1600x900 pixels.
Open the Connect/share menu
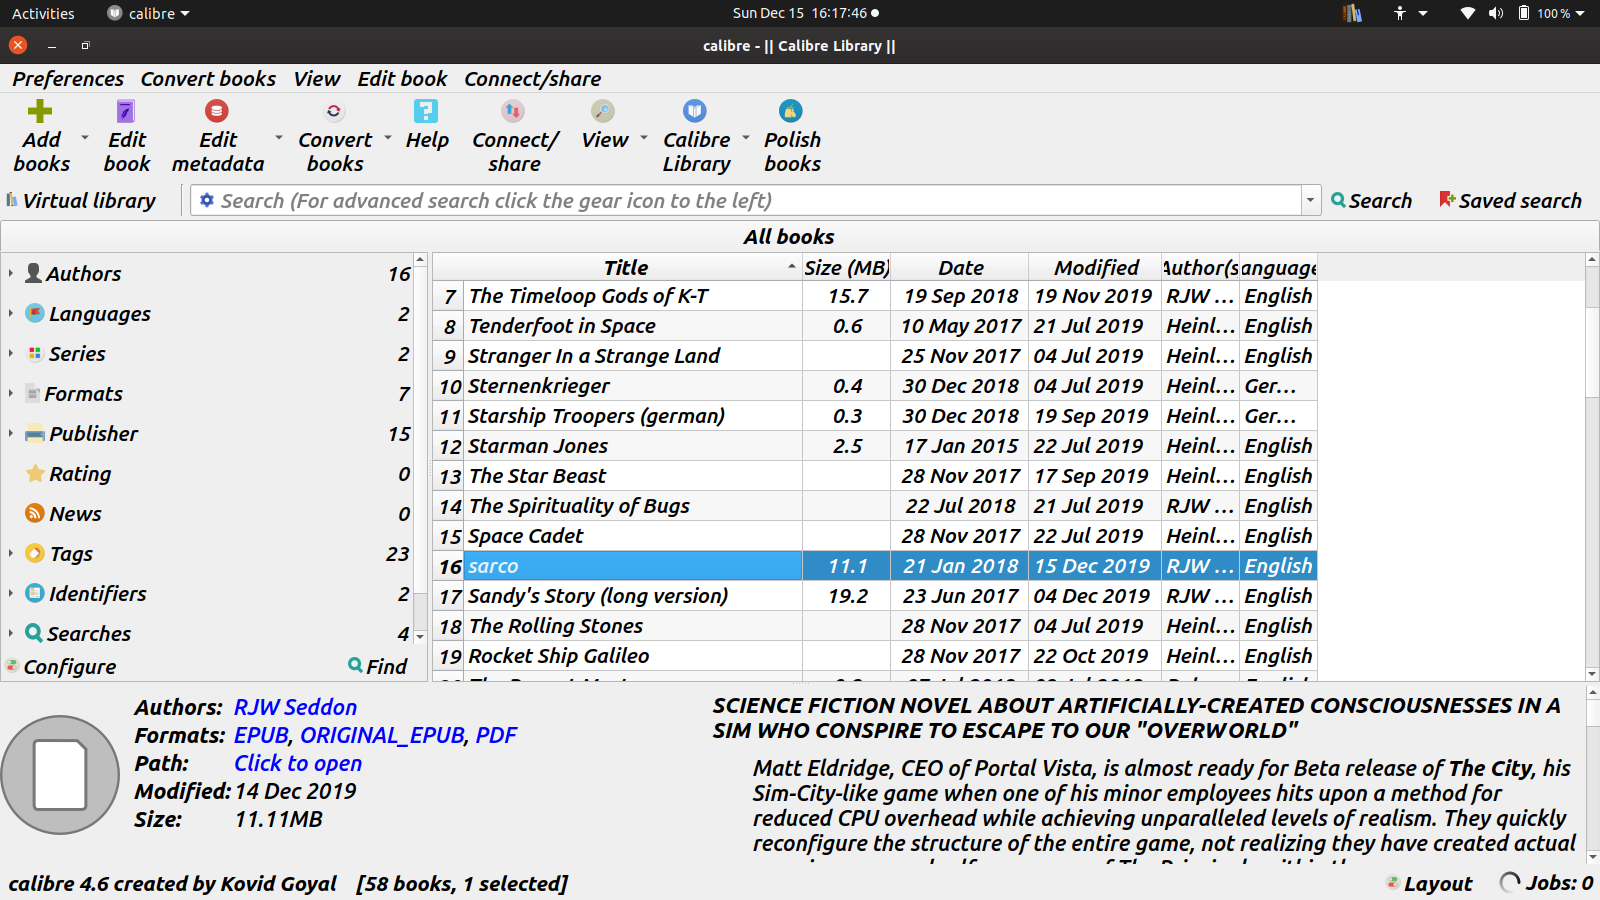pos(532,79)
